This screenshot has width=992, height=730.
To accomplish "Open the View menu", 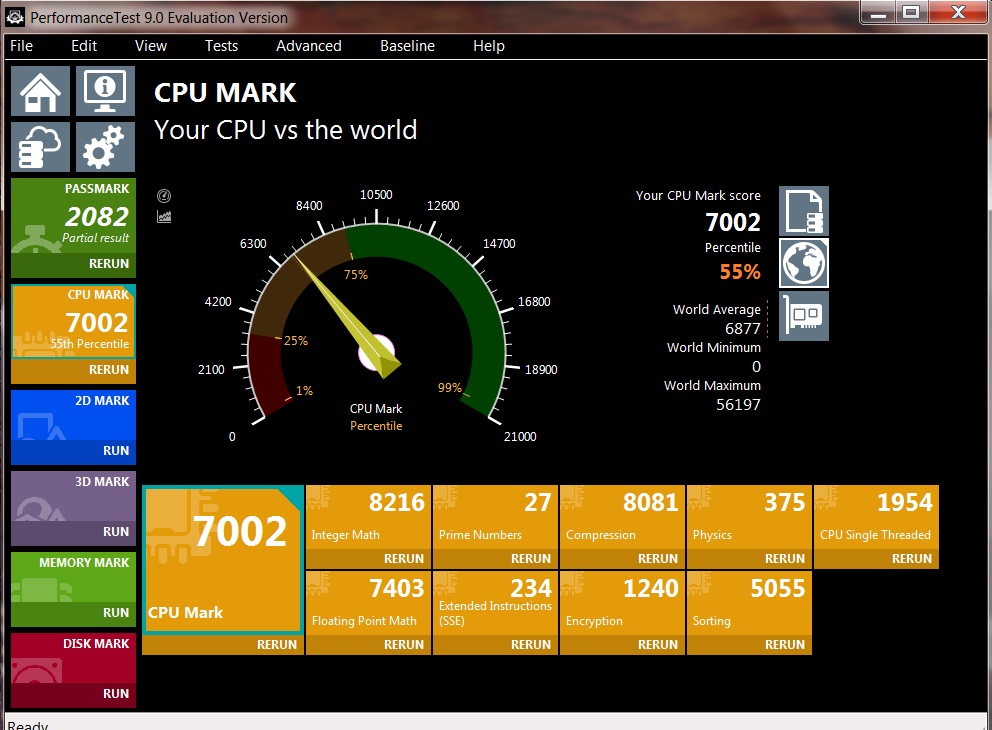I will [151, 46].
